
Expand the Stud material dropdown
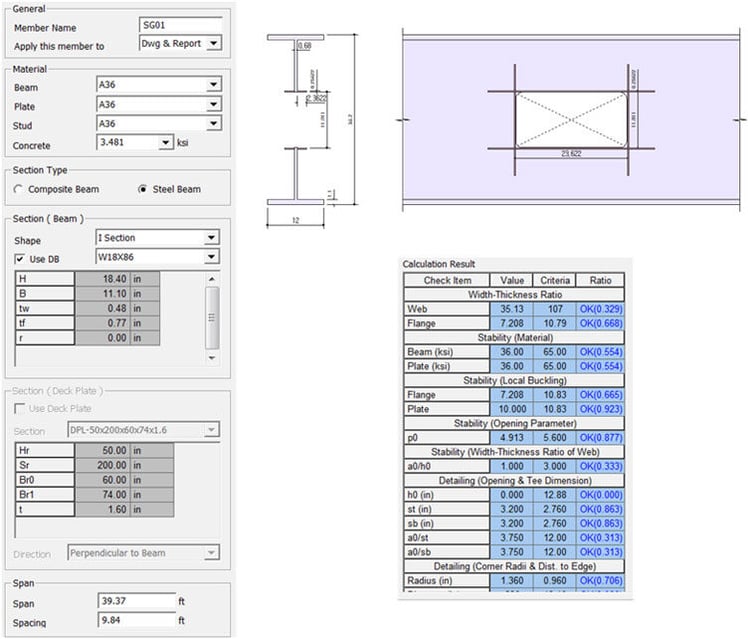[213, 124]
